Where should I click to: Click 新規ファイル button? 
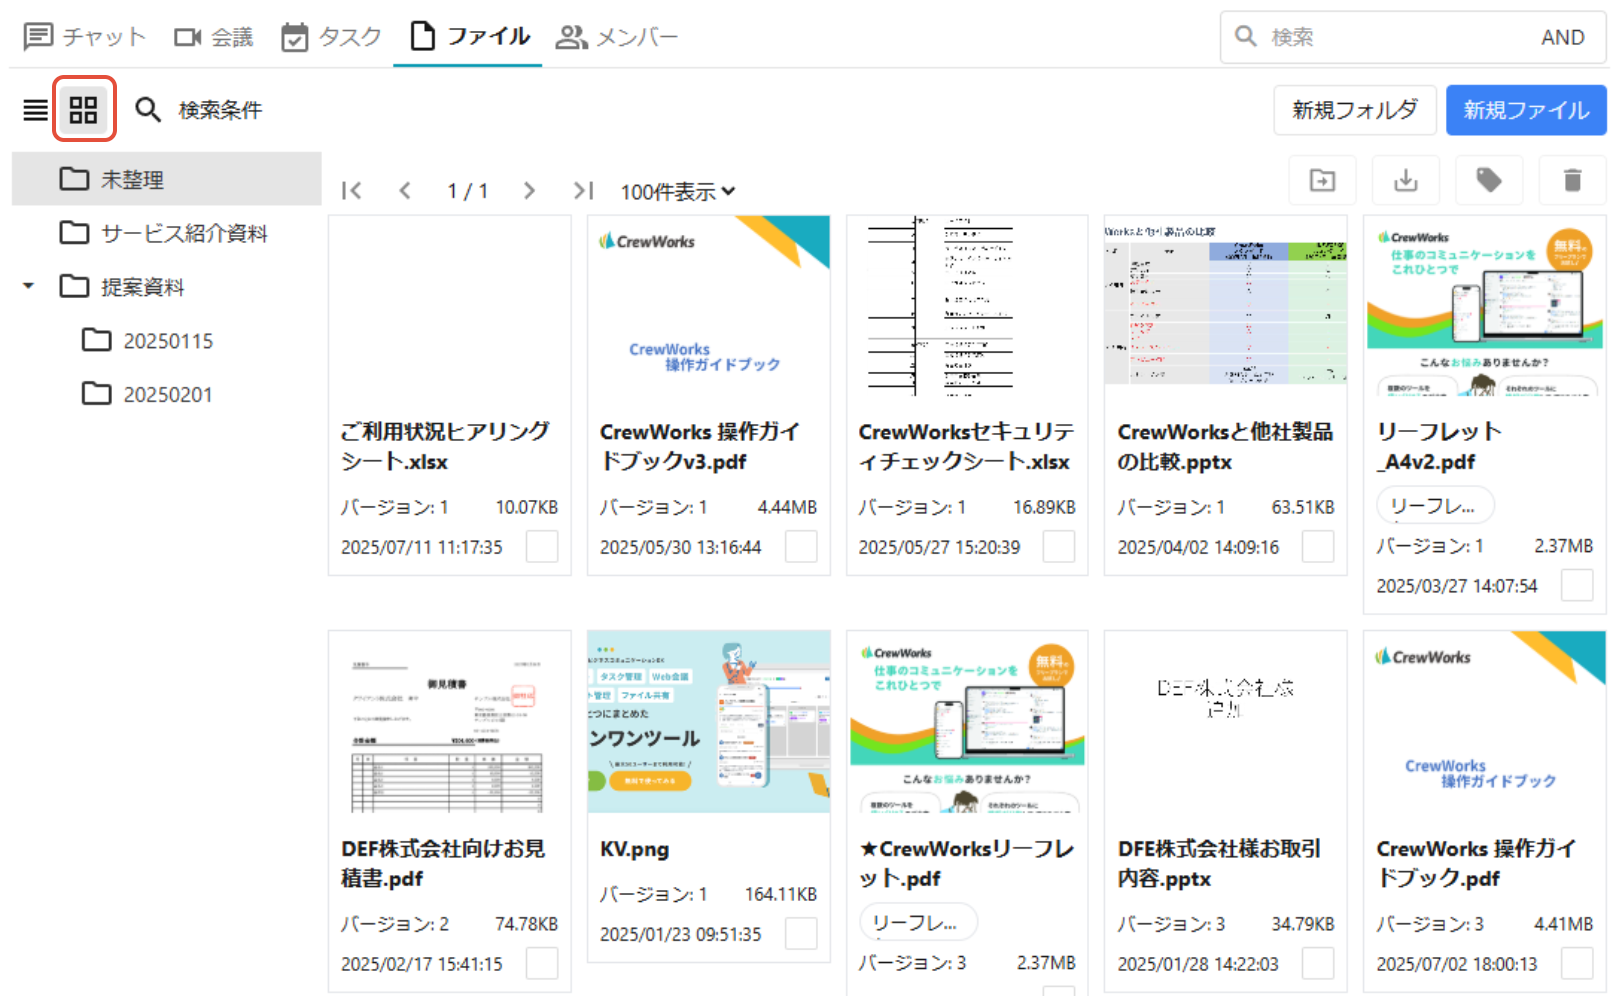point(1526,110)
